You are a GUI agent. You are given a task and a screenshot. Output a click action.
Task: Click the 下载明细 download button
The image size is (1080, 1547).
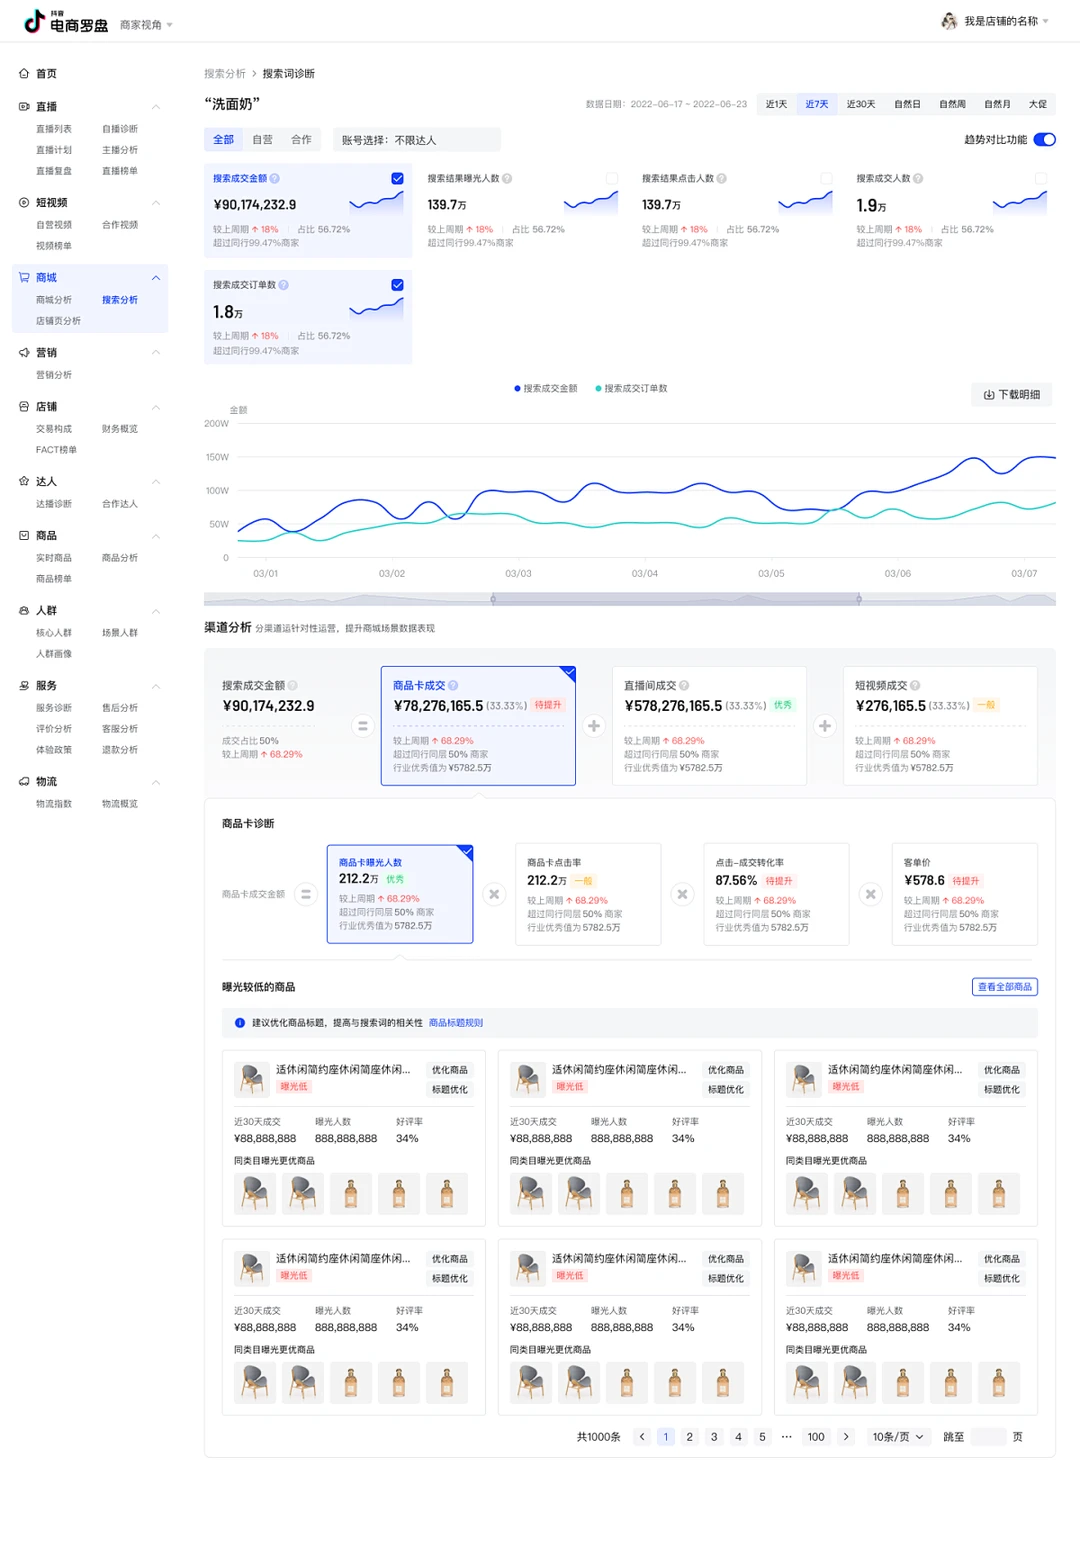pos(1012,395)
